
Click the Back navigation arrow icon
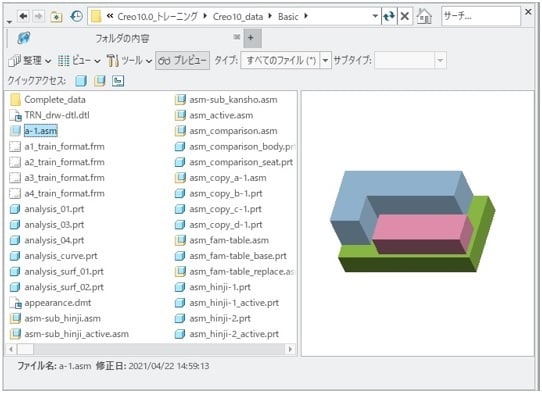24,16
